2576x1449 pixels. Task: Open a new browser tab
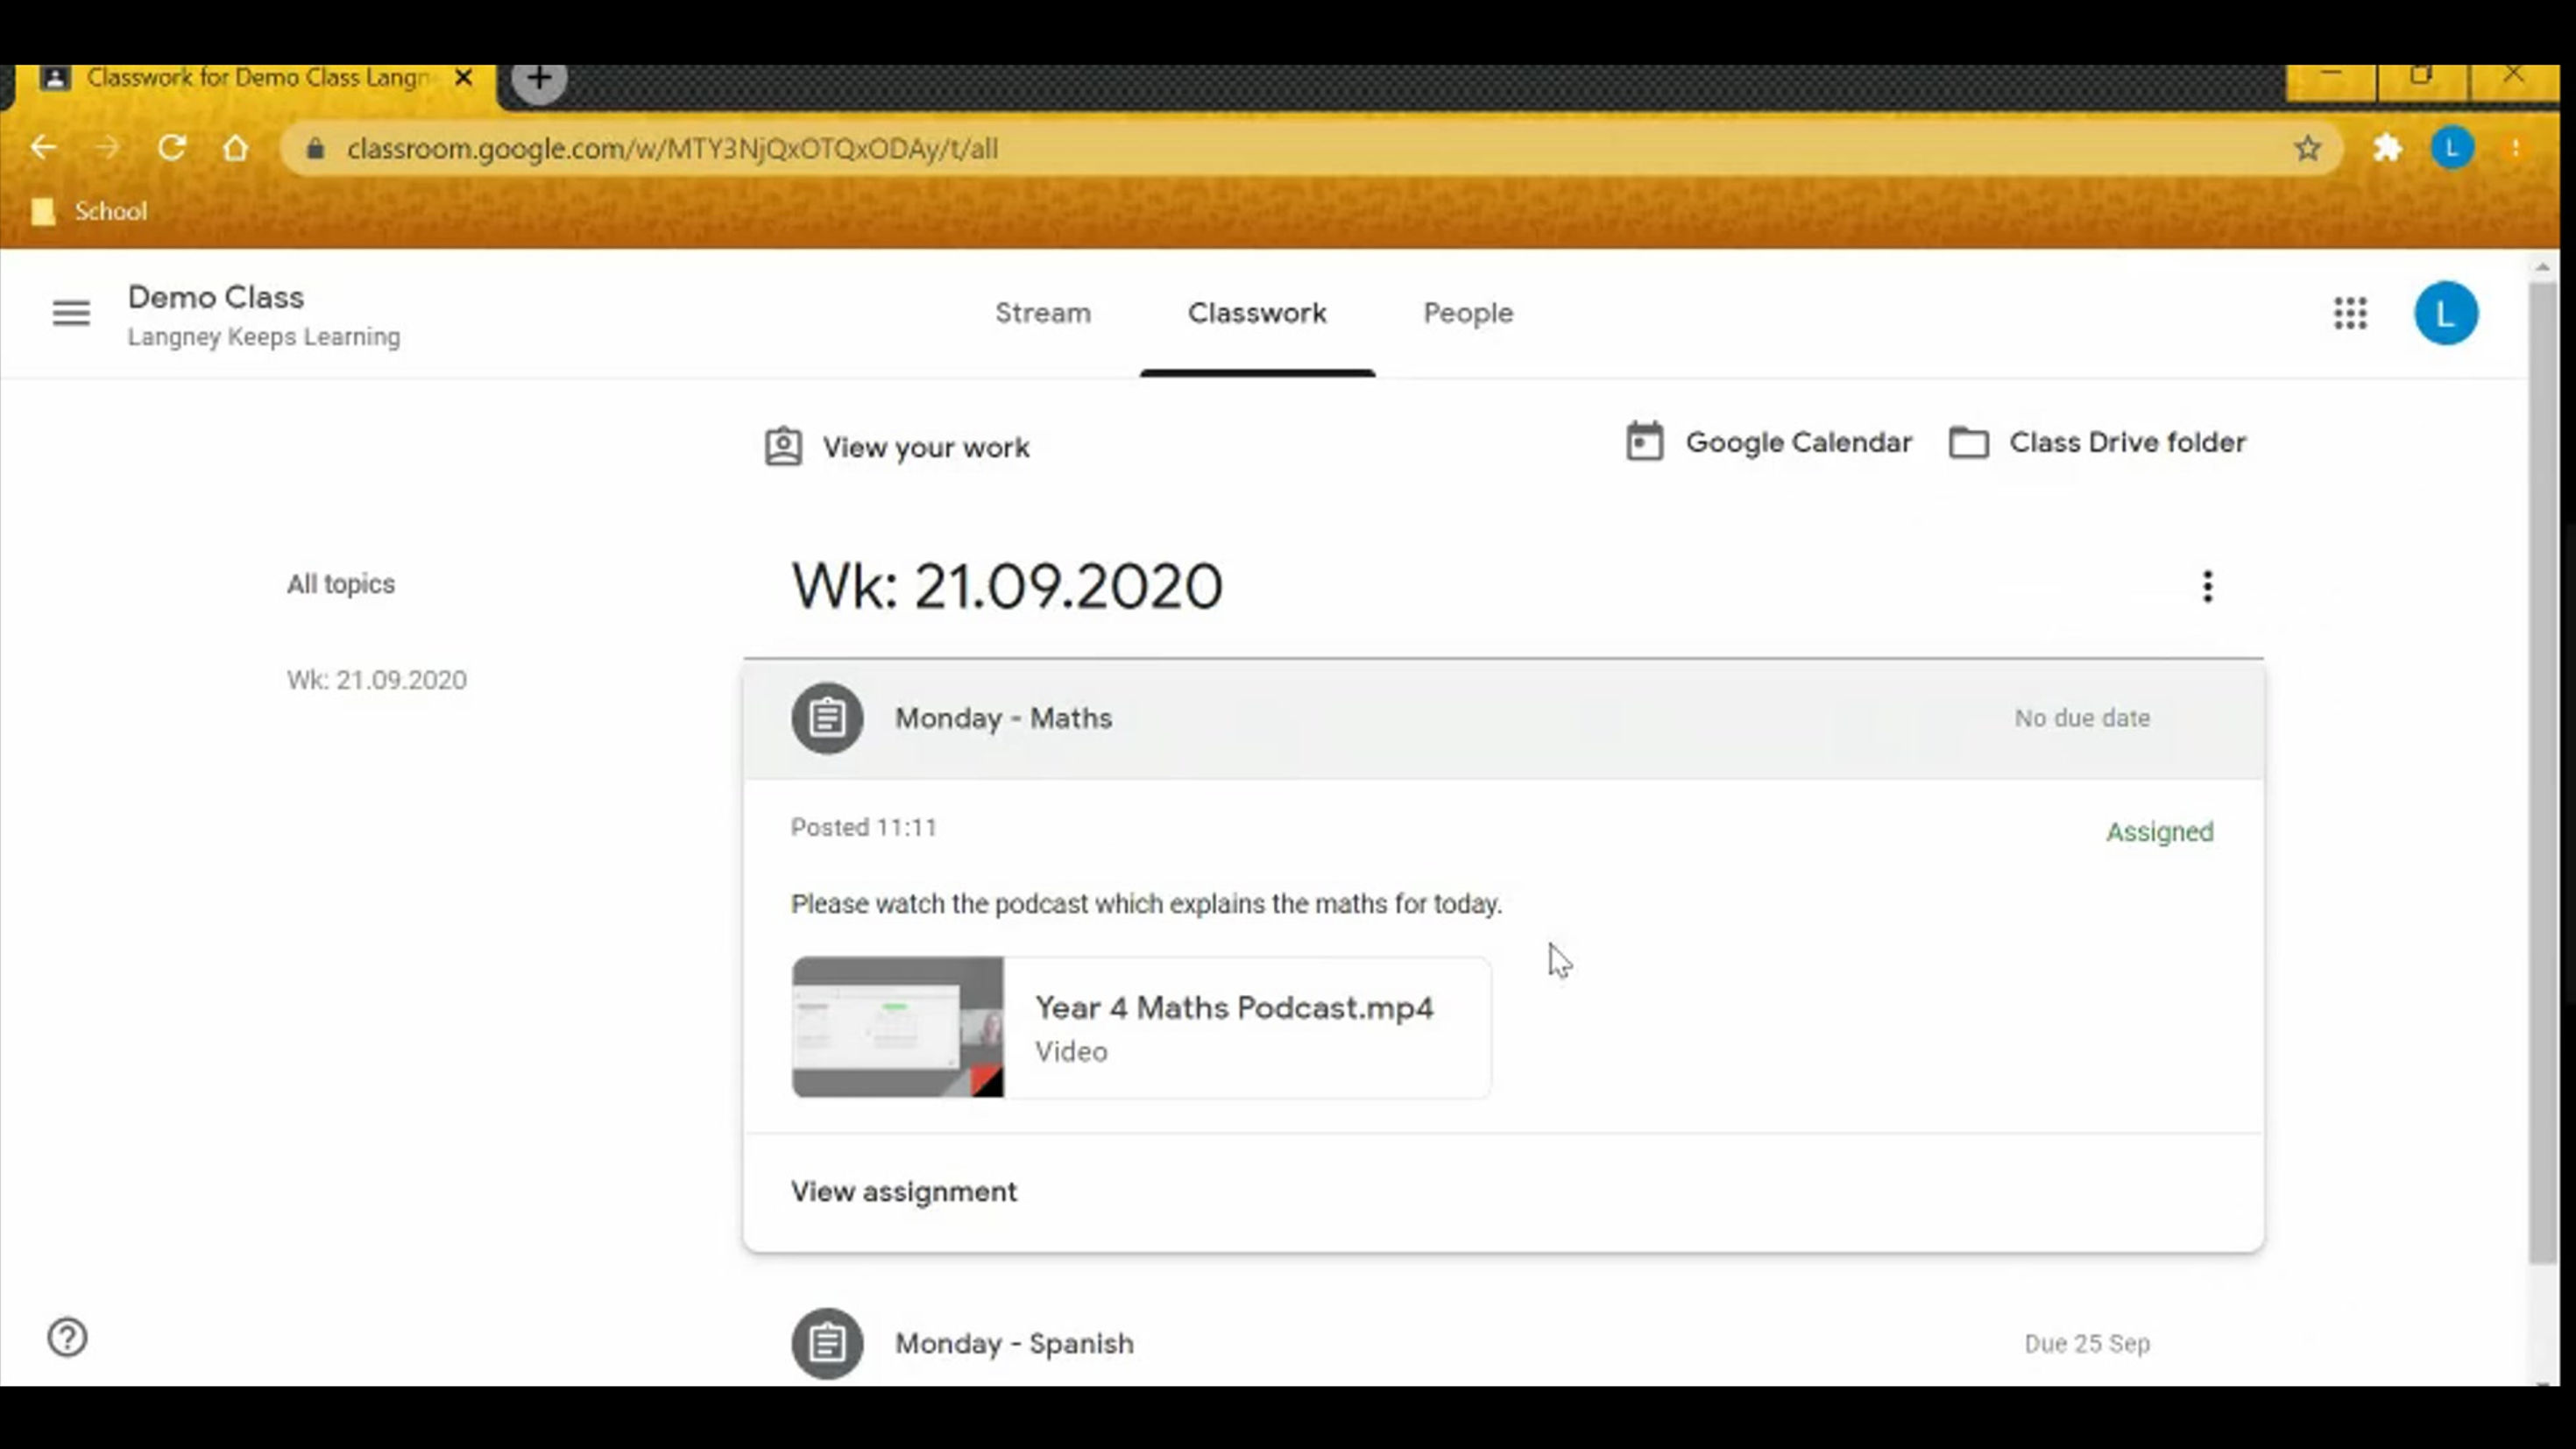pos(539,79)
